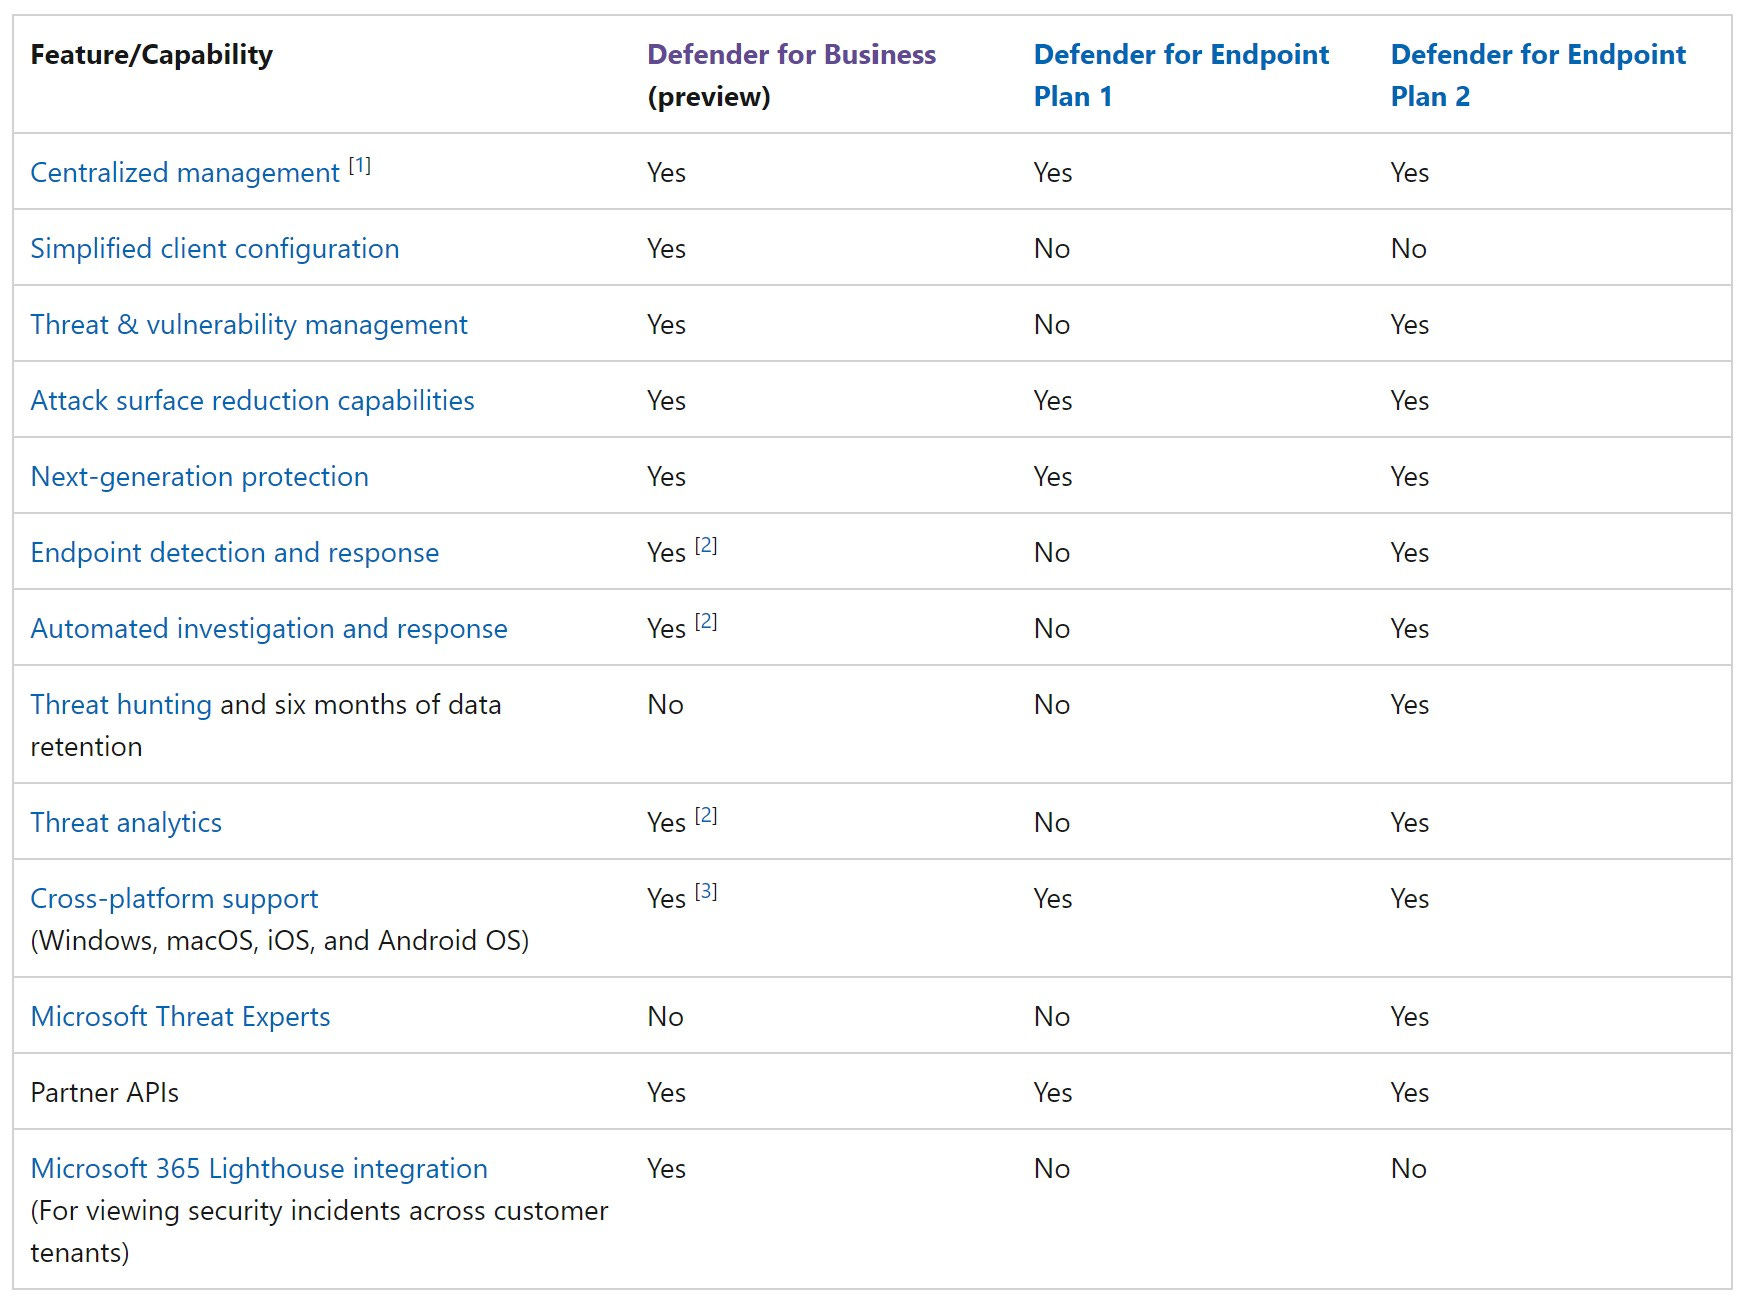Open Defender for Endpoint Plan 1 link
Screen dimensions: 1744x1296
click(x=1180, y=55)
